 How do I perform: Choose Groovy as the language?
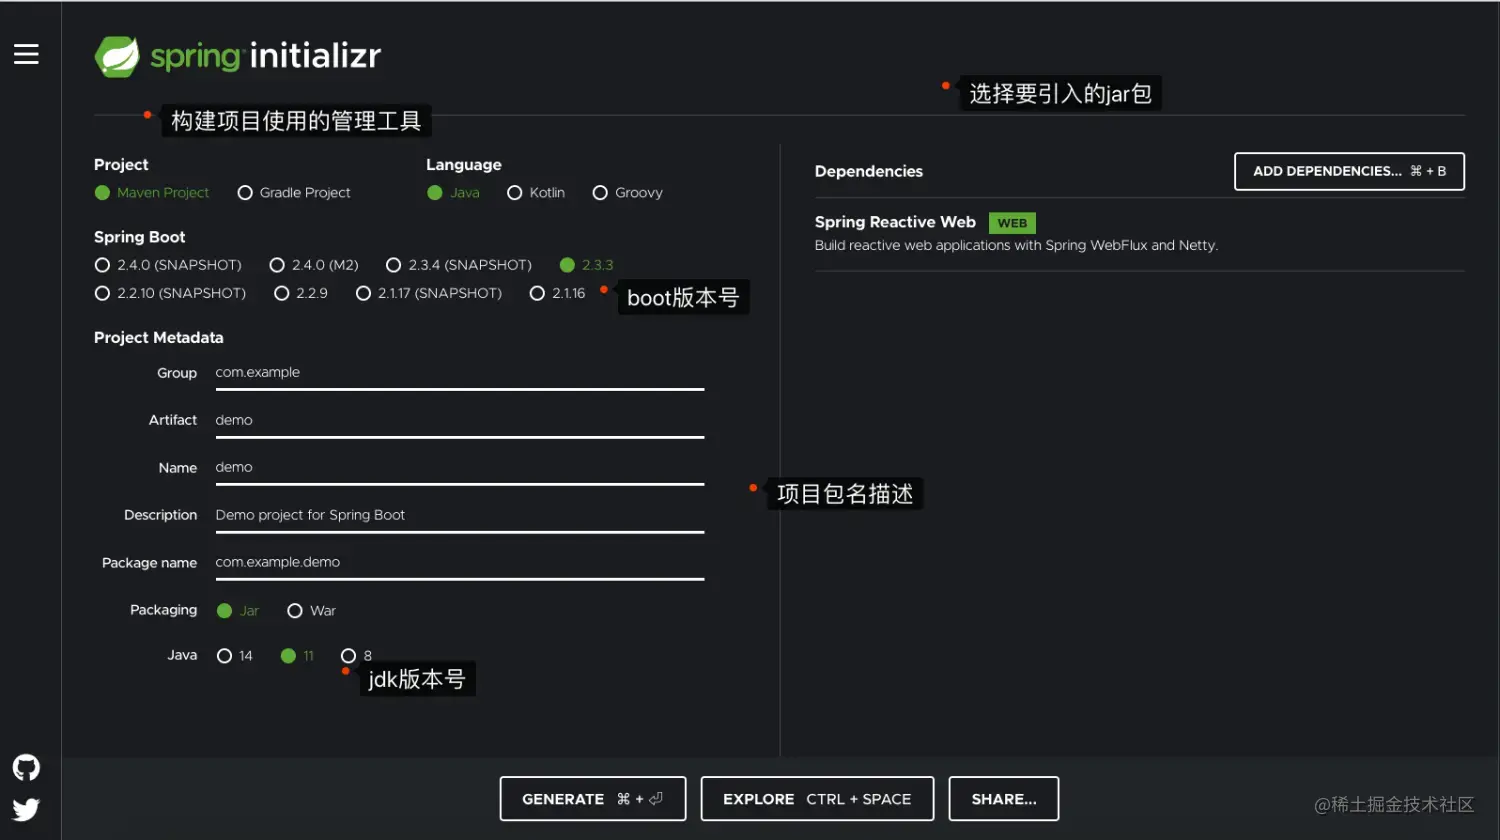(627, 193)
